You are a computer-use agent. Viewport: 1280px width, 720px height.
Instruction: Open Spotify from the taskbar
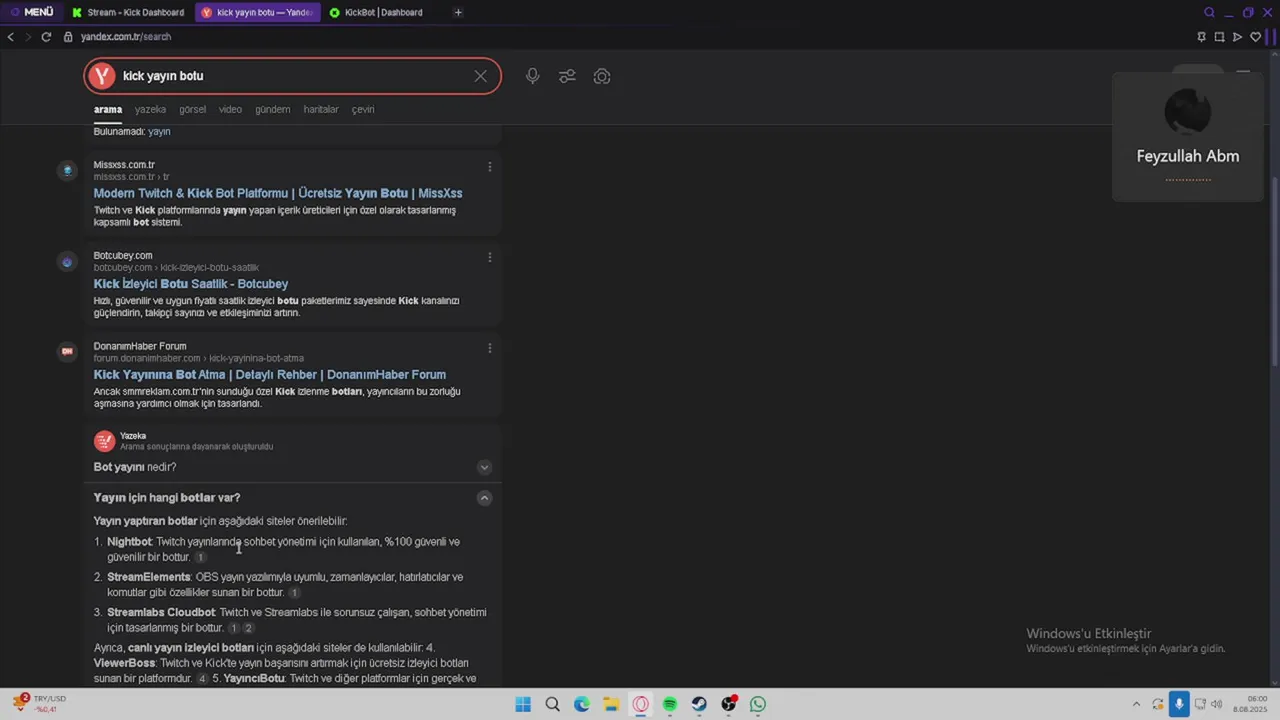click(x=670, y=704)
